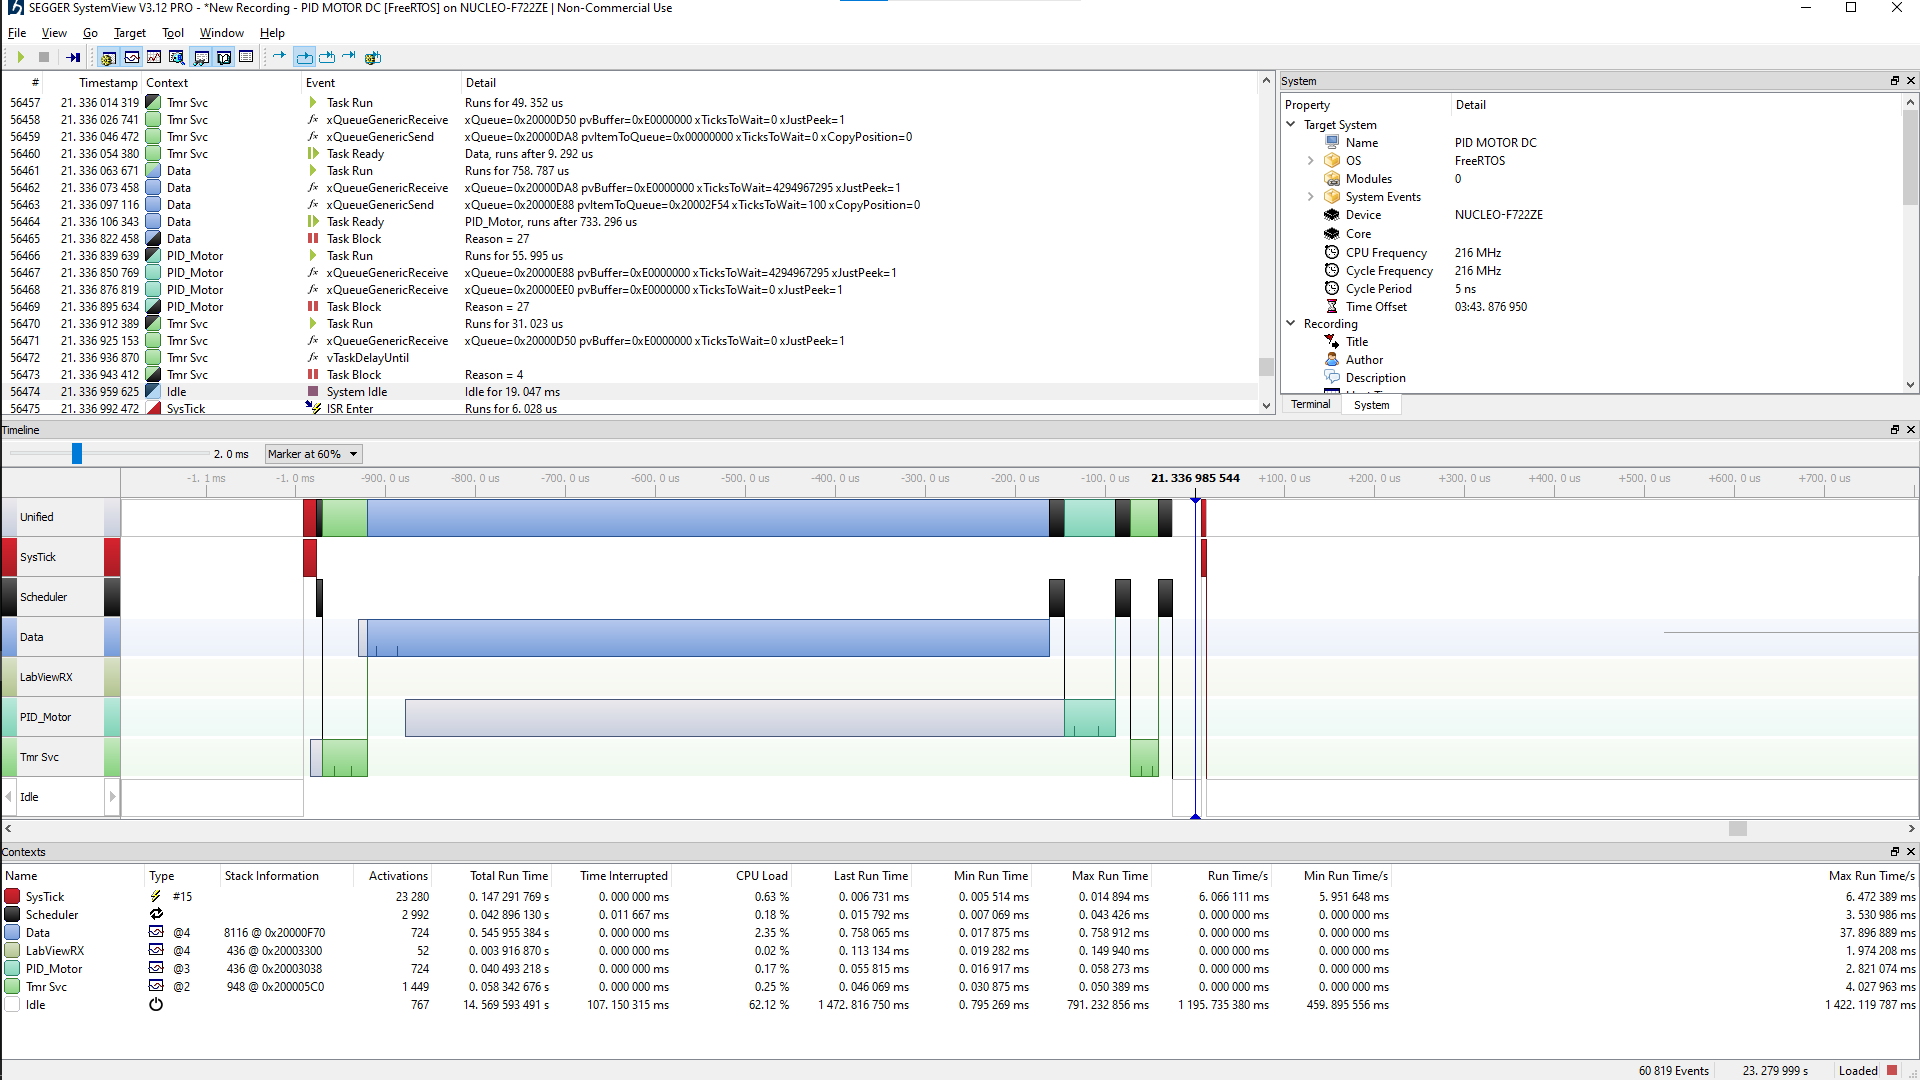The image size is (1920, 1080).
Task: Toggle the Contexts panel binoculars icon
Action: (x=201, y=57)
